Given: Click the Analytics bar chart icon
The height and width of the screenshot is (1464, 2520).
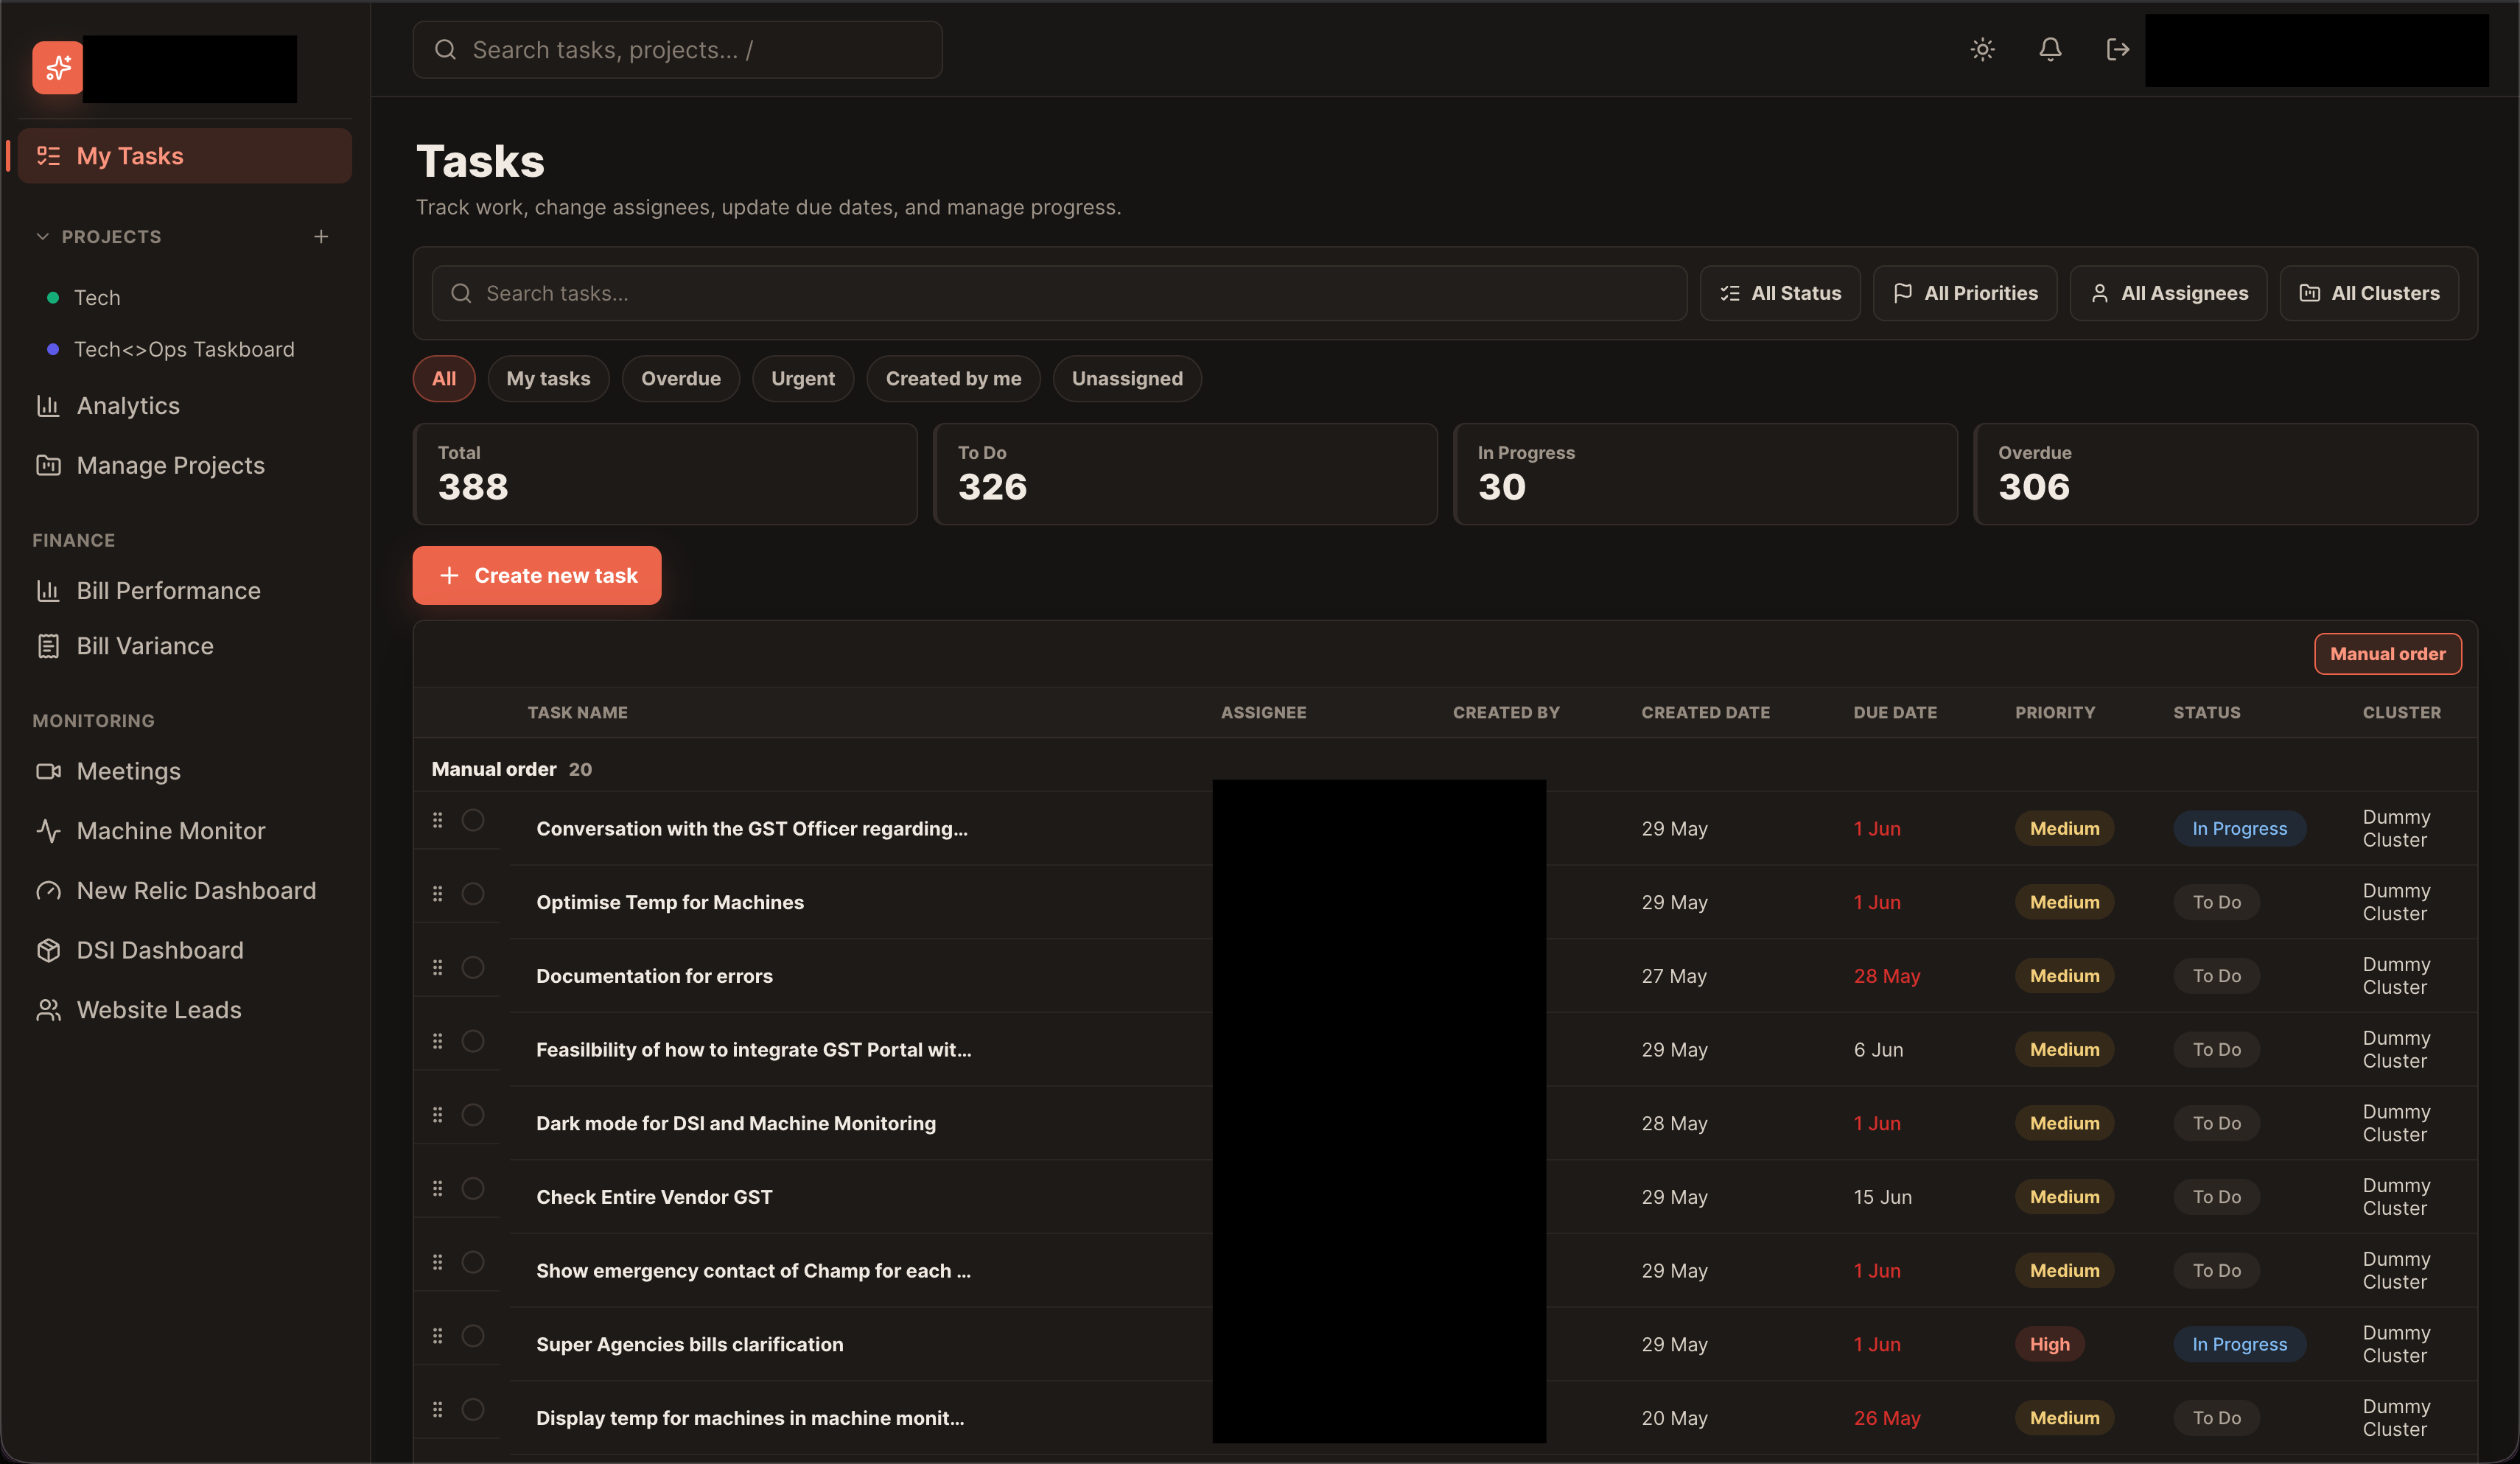Looking at the screenshot, I should coord(48,406).
